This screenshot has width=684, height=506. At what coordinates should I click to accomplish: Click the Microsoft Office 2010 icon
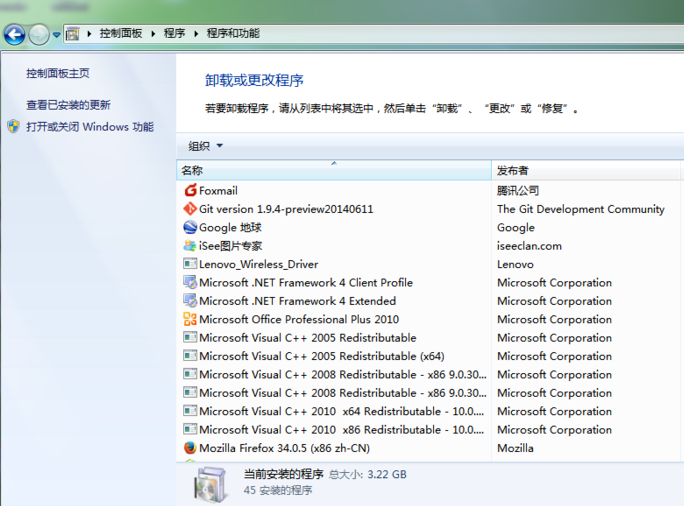[190, 319]
